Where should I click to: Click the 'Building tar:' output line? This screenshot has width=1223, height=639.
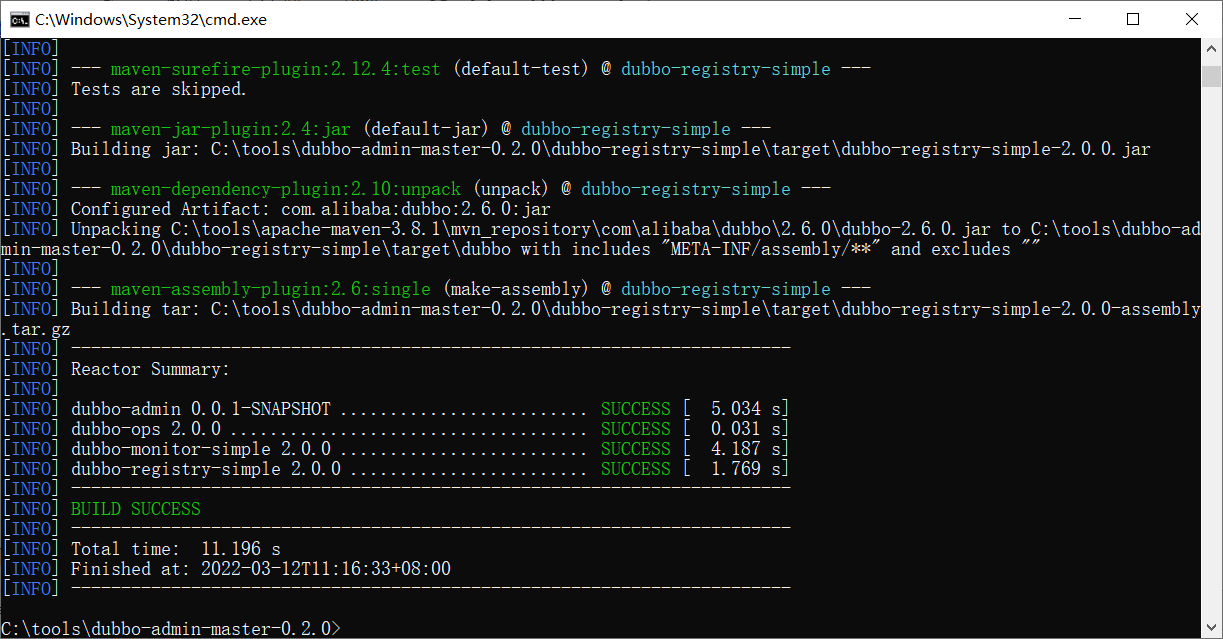click(635, 309)
